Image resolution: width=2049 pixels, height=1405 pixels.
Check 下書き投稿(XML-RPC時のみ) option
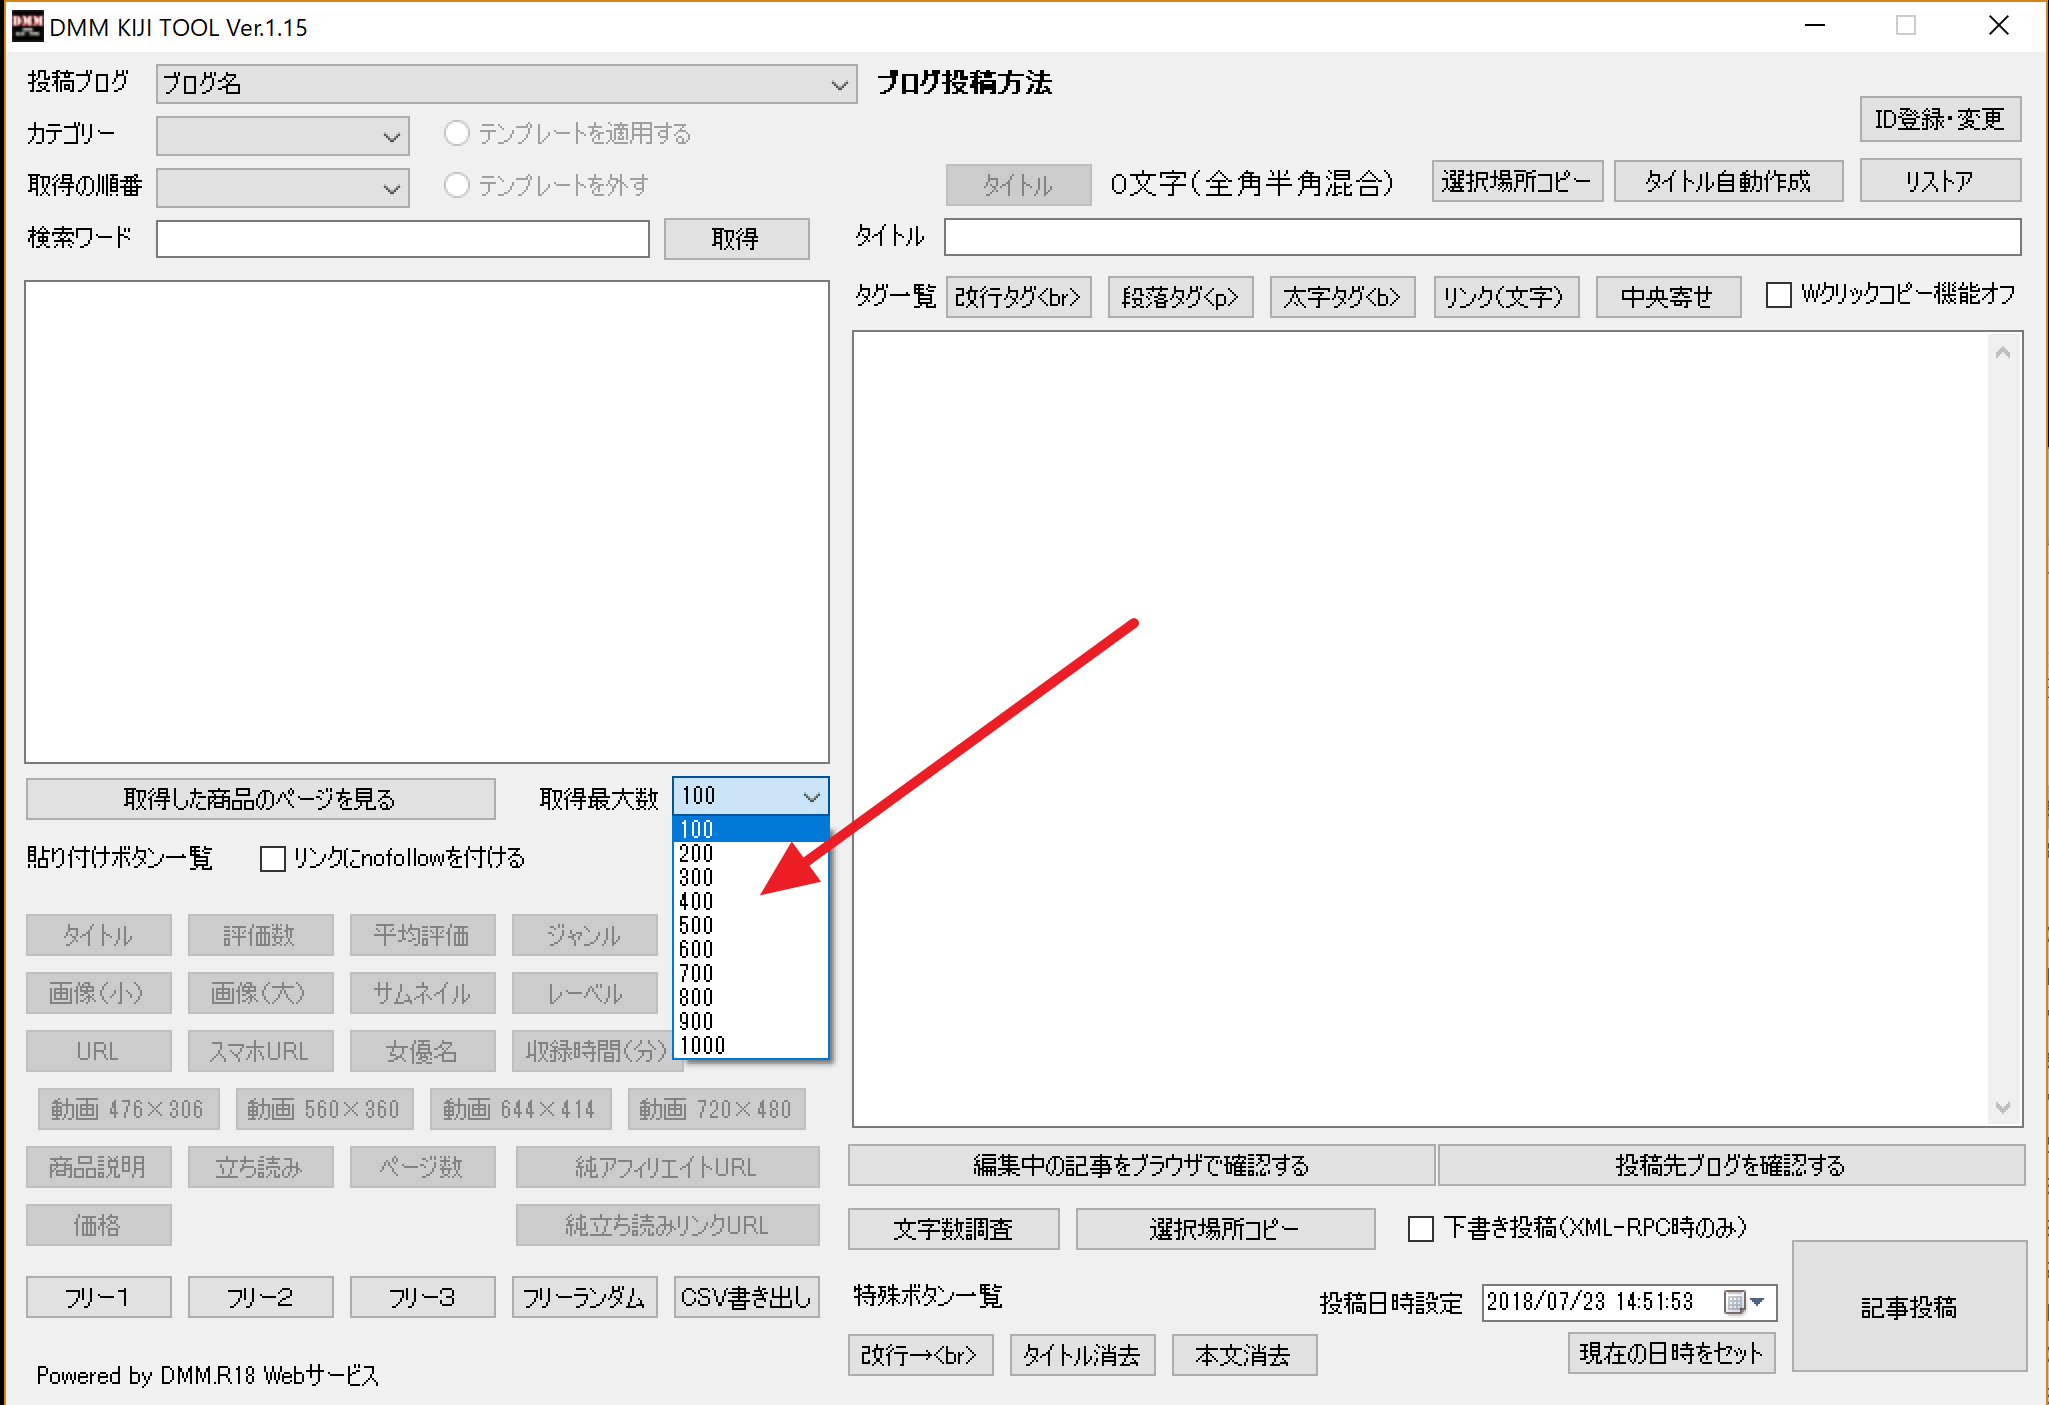[1421, 1228]
